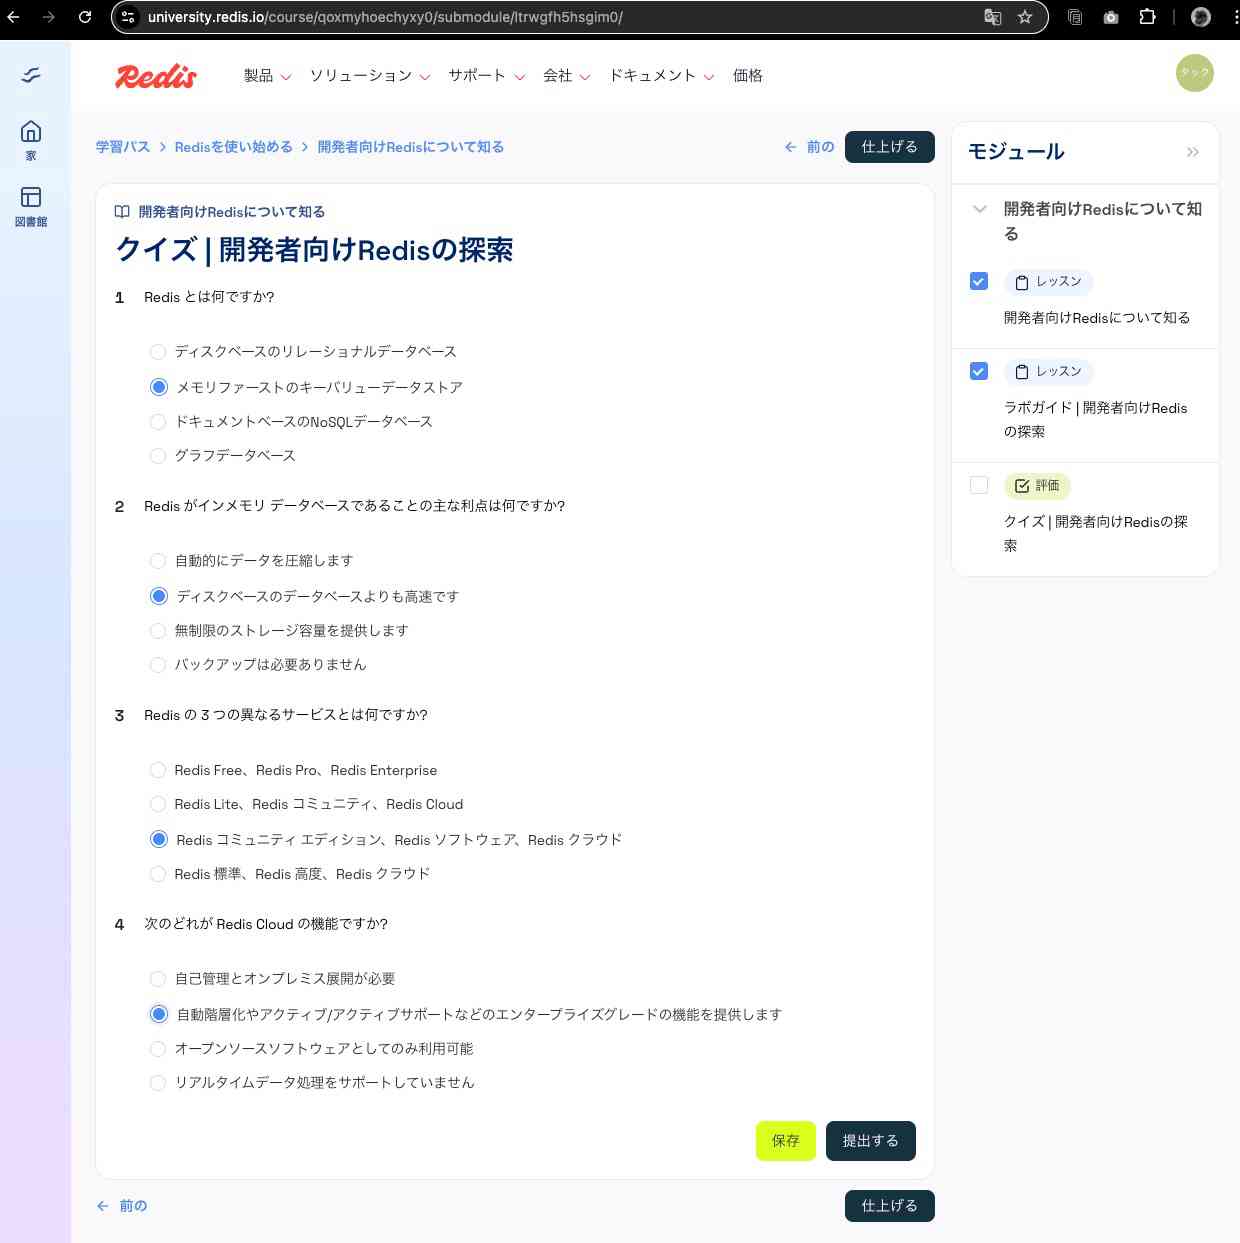Image resolution: width=1240 pixels, height=1243 pixels.
Task: Expand the ソリューション dropdown menu
Action: pyautogui.click(x=369, y=76)
